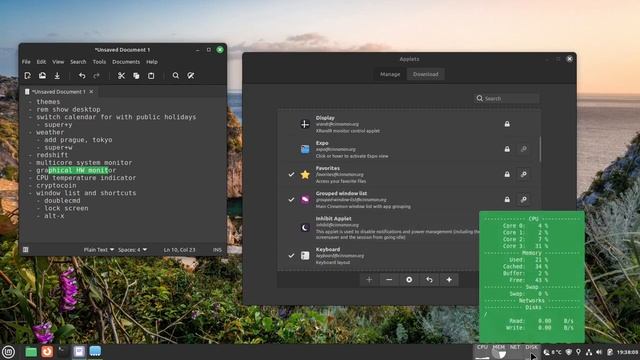Select the Expo applet row
The height and width of the screenshot is (360, 640).
click(409, 149)
